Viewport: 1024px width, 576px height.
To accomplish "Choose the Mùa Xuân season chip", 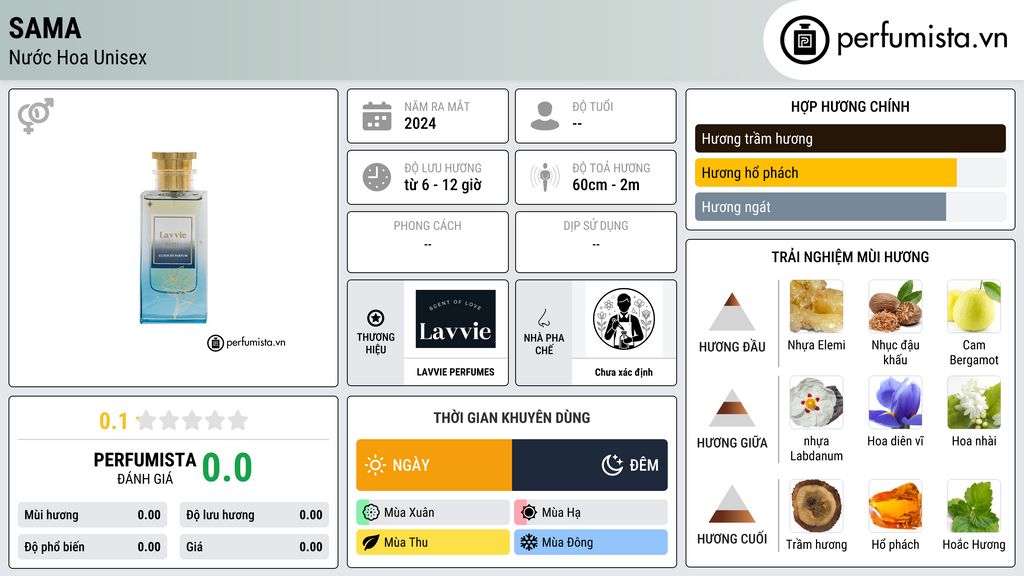I will (433, 512).
